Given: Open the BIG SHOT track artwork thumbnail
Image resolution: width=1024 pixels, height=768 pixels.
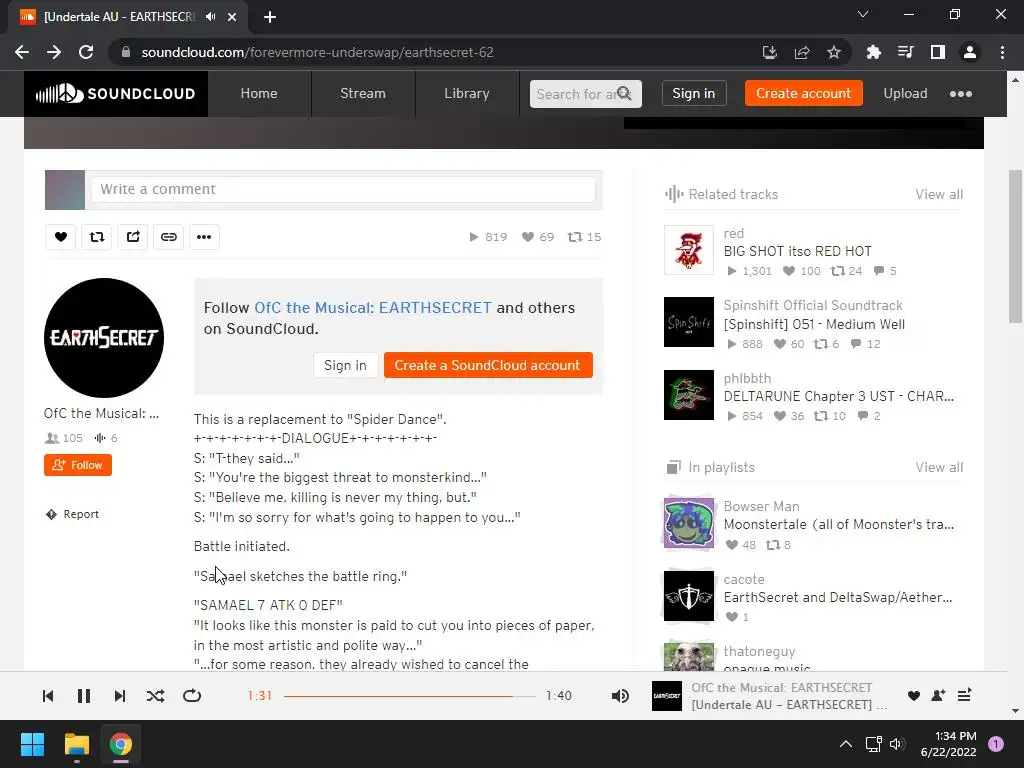Looking at the screenshot, I should pos(689,250).
